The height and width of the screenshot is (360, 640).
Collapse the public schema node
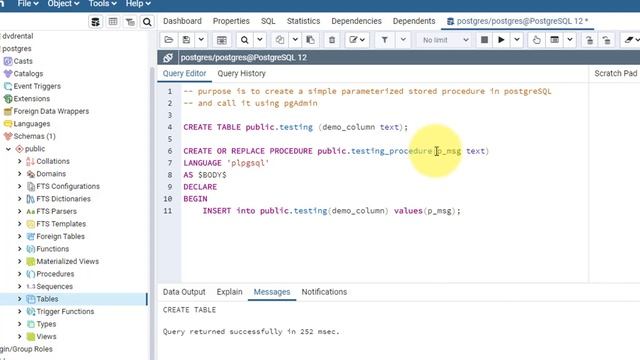click(x=9, y=149)
